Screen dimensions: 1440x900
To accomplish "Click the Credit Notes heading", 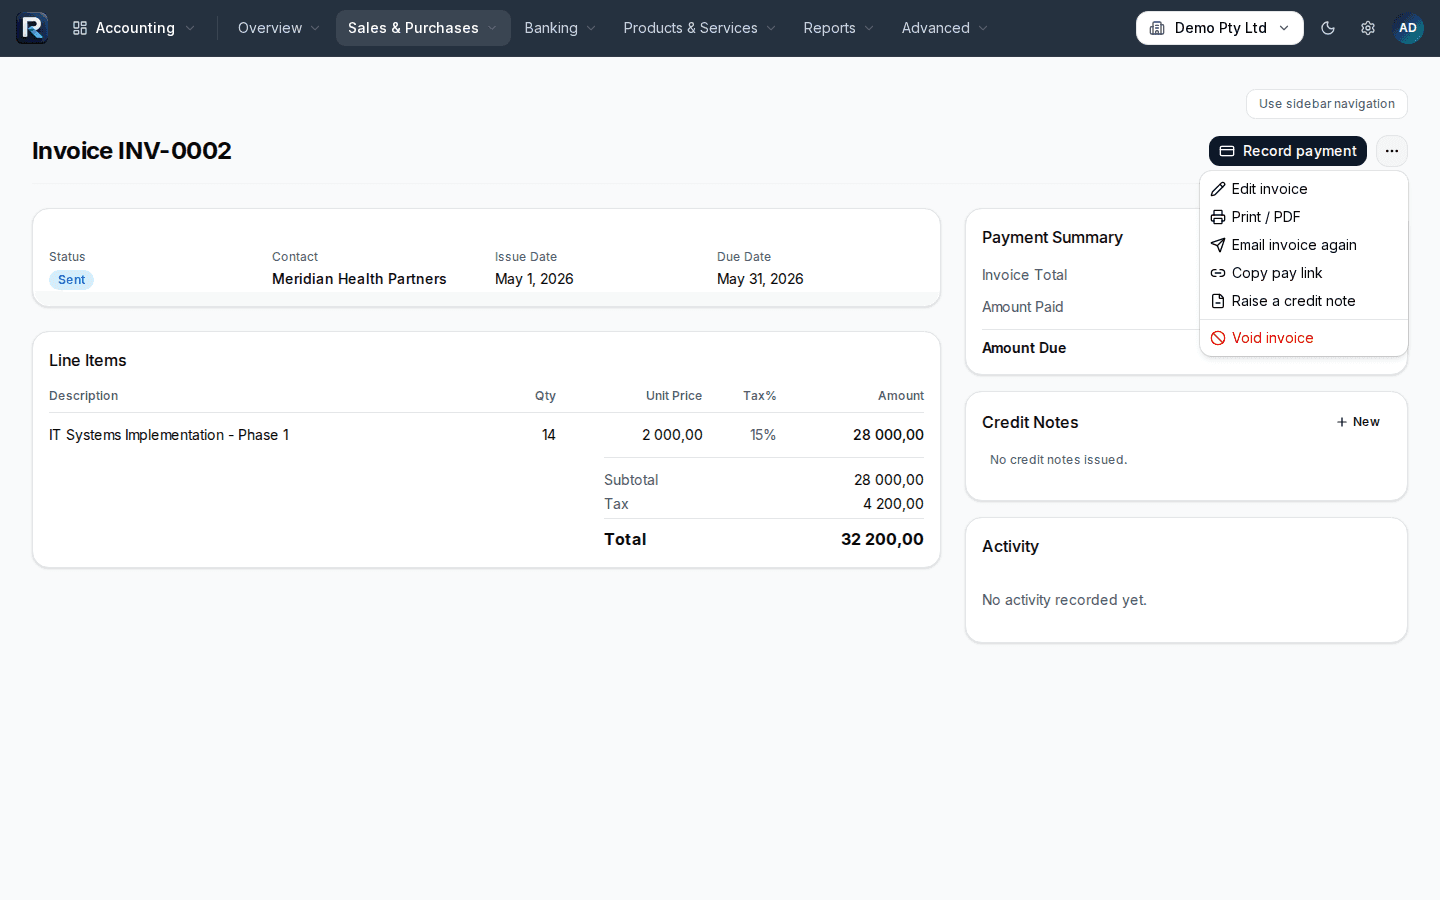I will tap(1030, 423).
